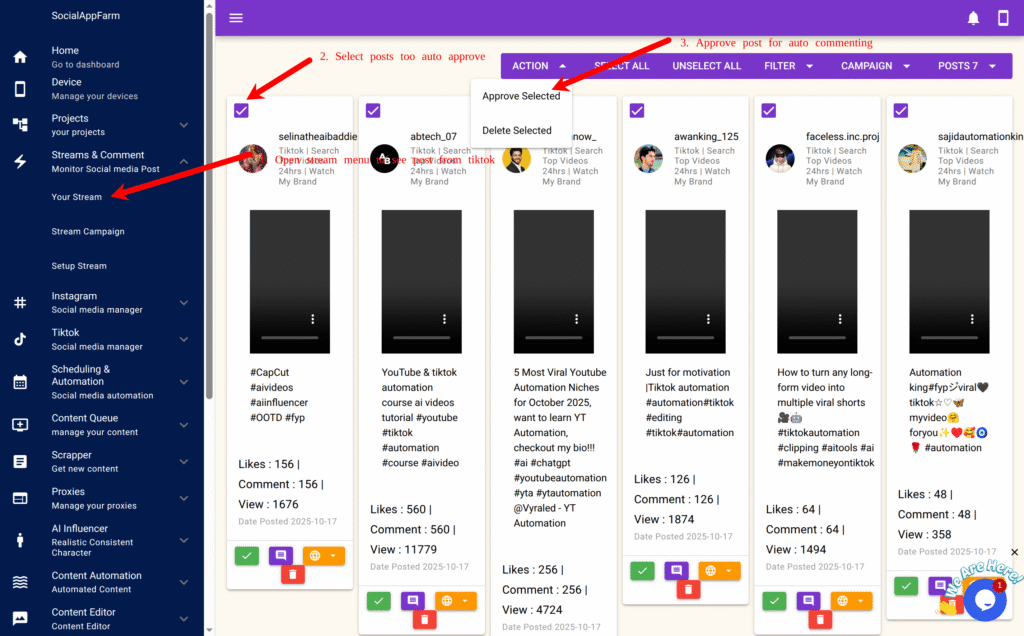
Task: Open Your Stream in sidebar
Action: (x=77, y=197)
